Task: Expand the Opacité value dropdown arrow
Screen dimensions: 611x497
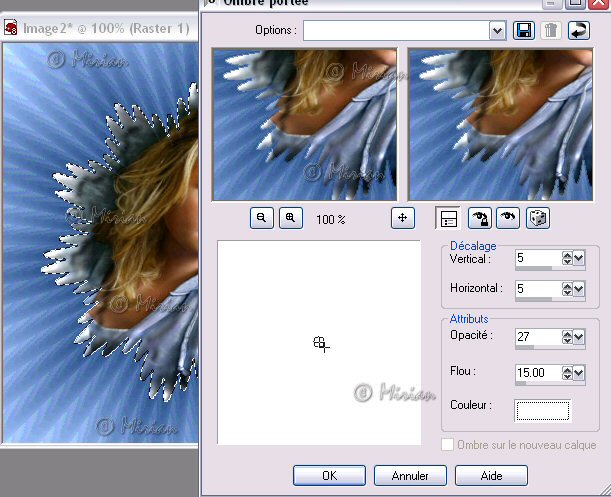Action: pyautogui.click(x=580, y=337)
